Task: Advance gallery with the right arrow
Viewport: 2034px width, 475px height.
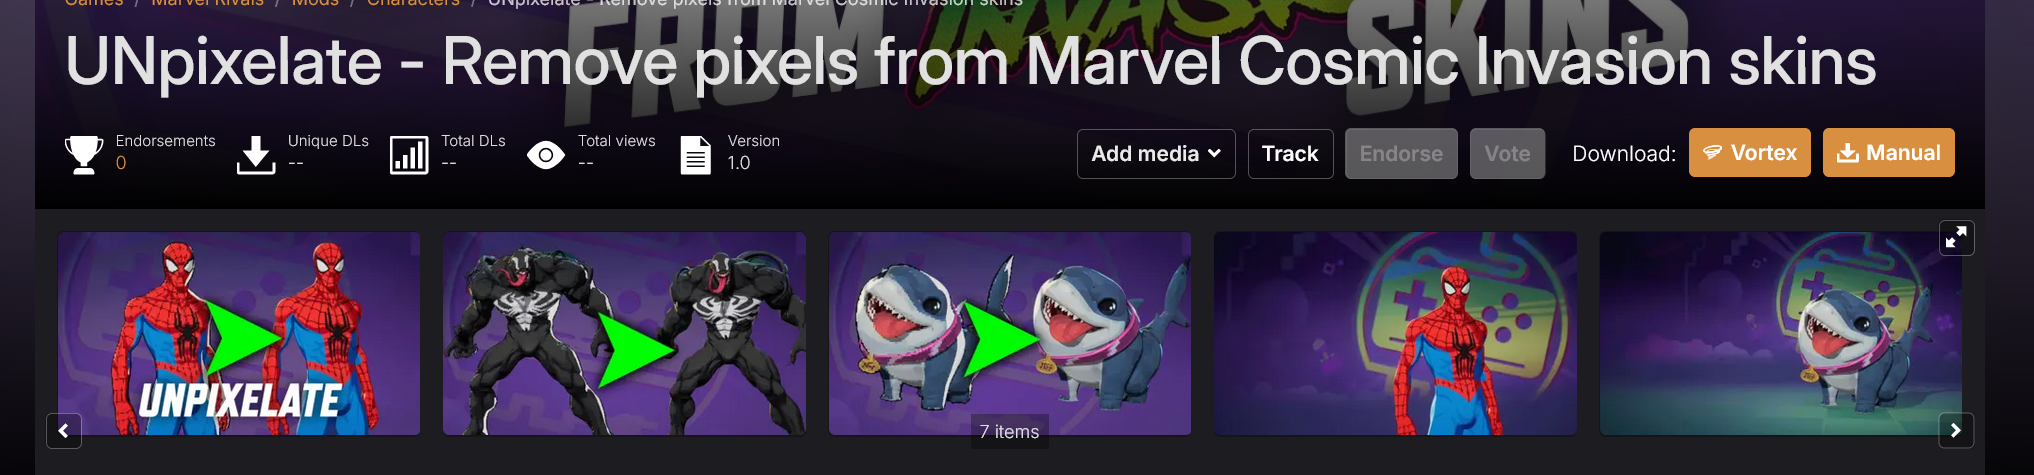Action: [1956, 431]
